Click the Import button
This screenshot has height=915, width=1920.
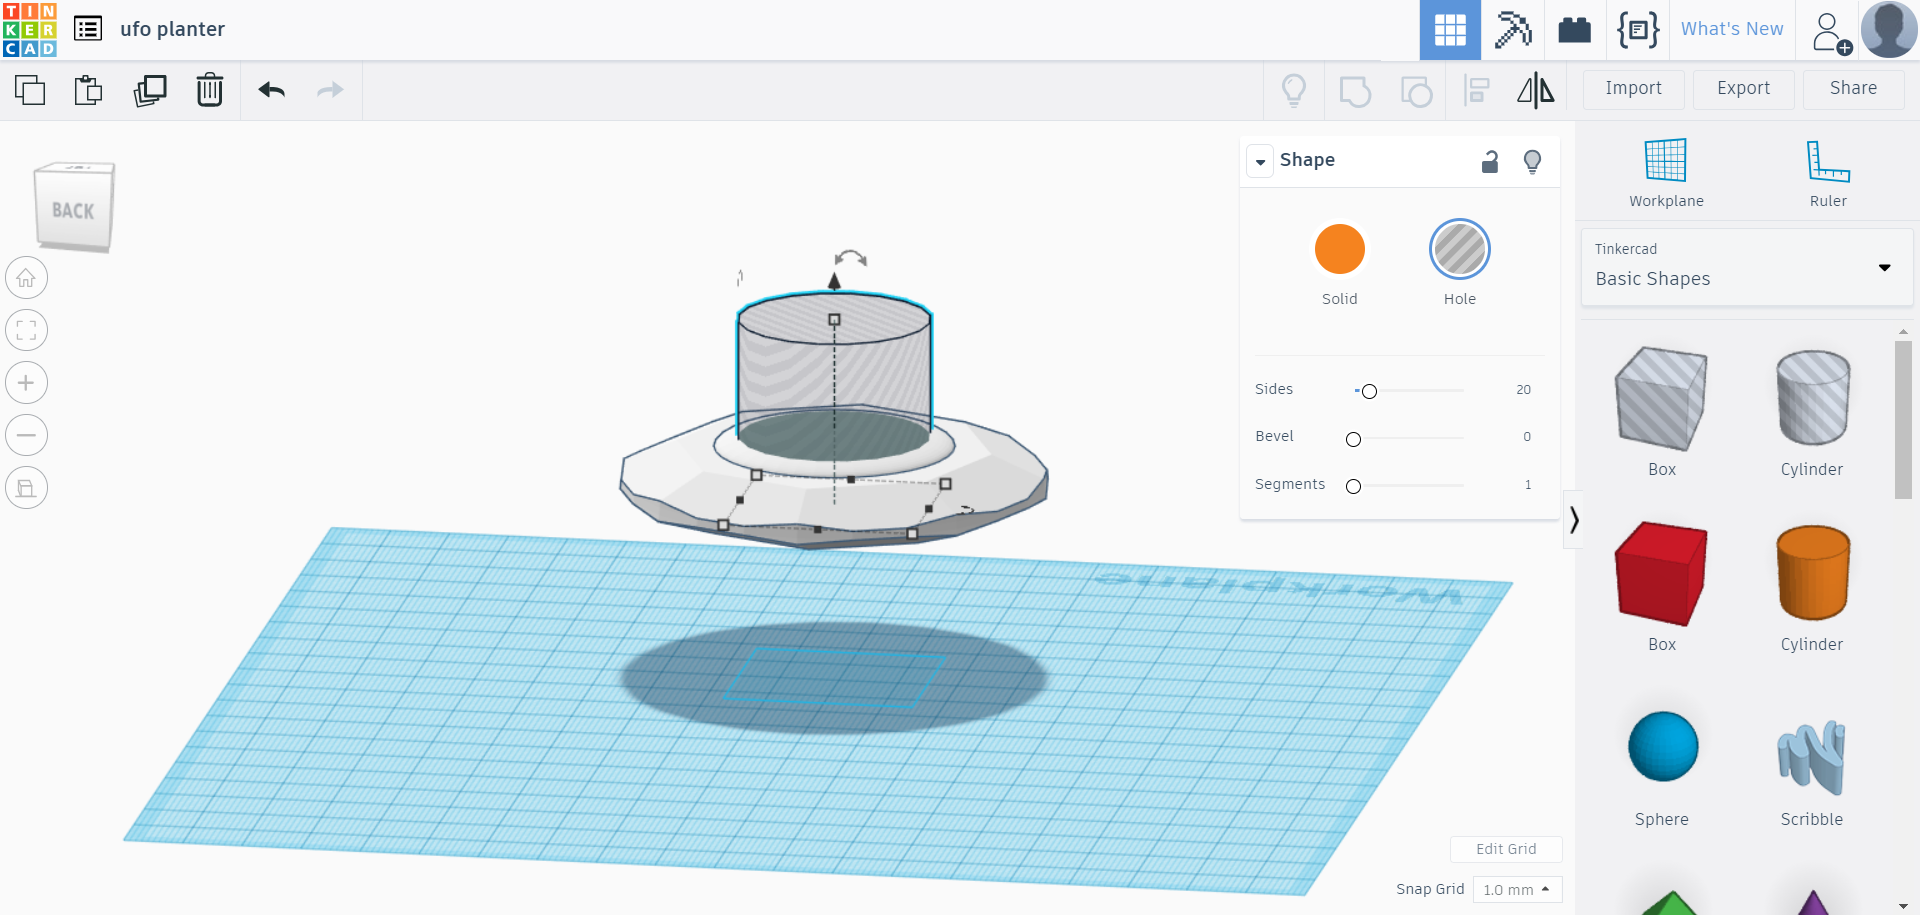click(1634, 89)
